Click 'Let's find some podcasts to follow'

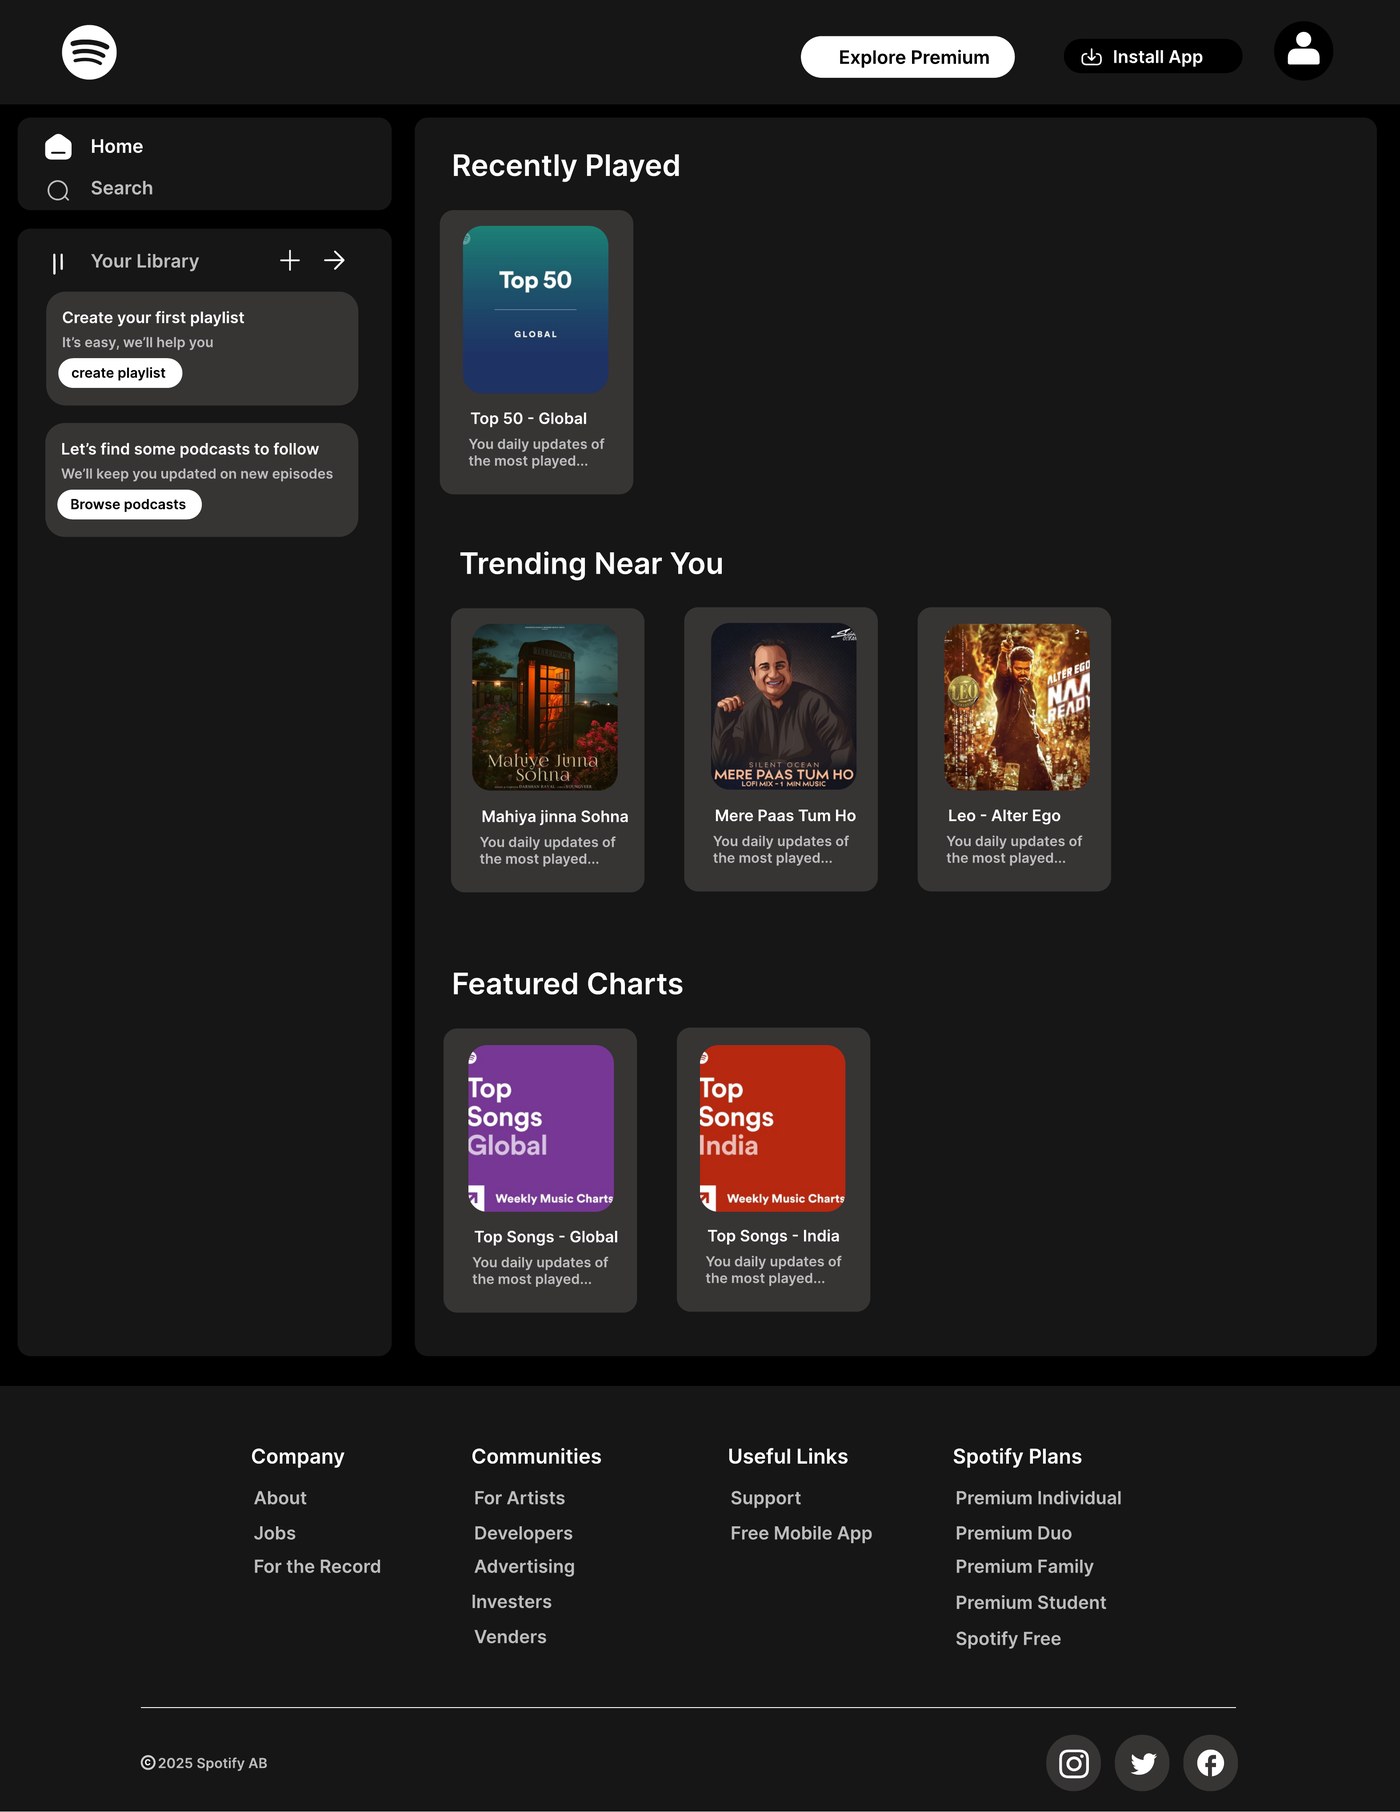190,449
